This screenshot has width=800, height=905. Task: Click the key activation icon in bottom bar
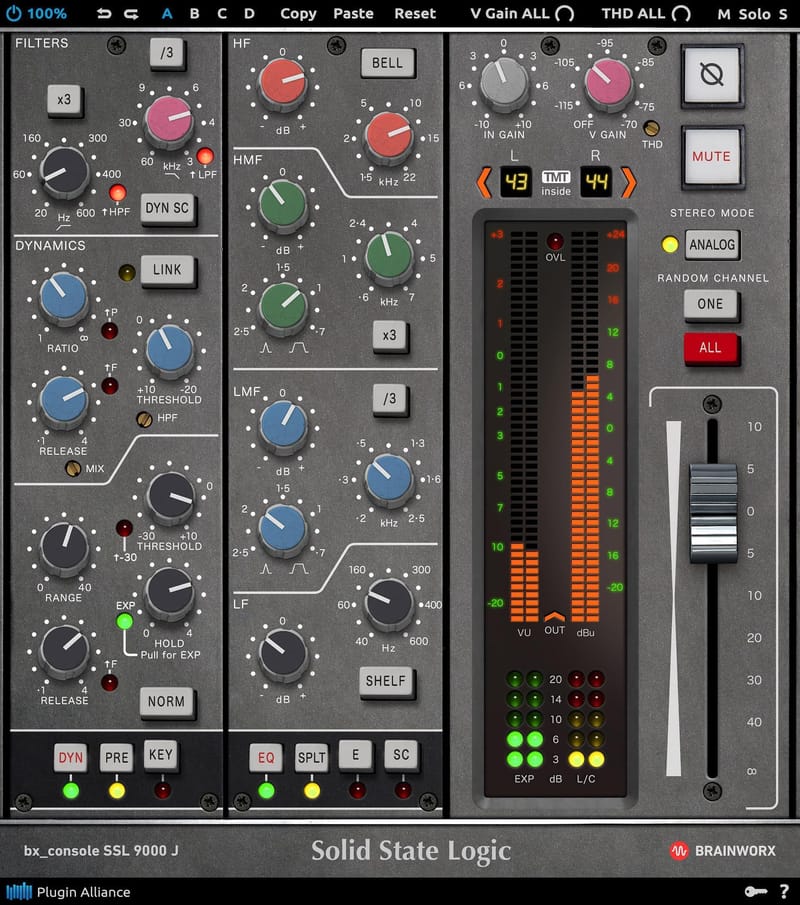[x=756, y=892]
